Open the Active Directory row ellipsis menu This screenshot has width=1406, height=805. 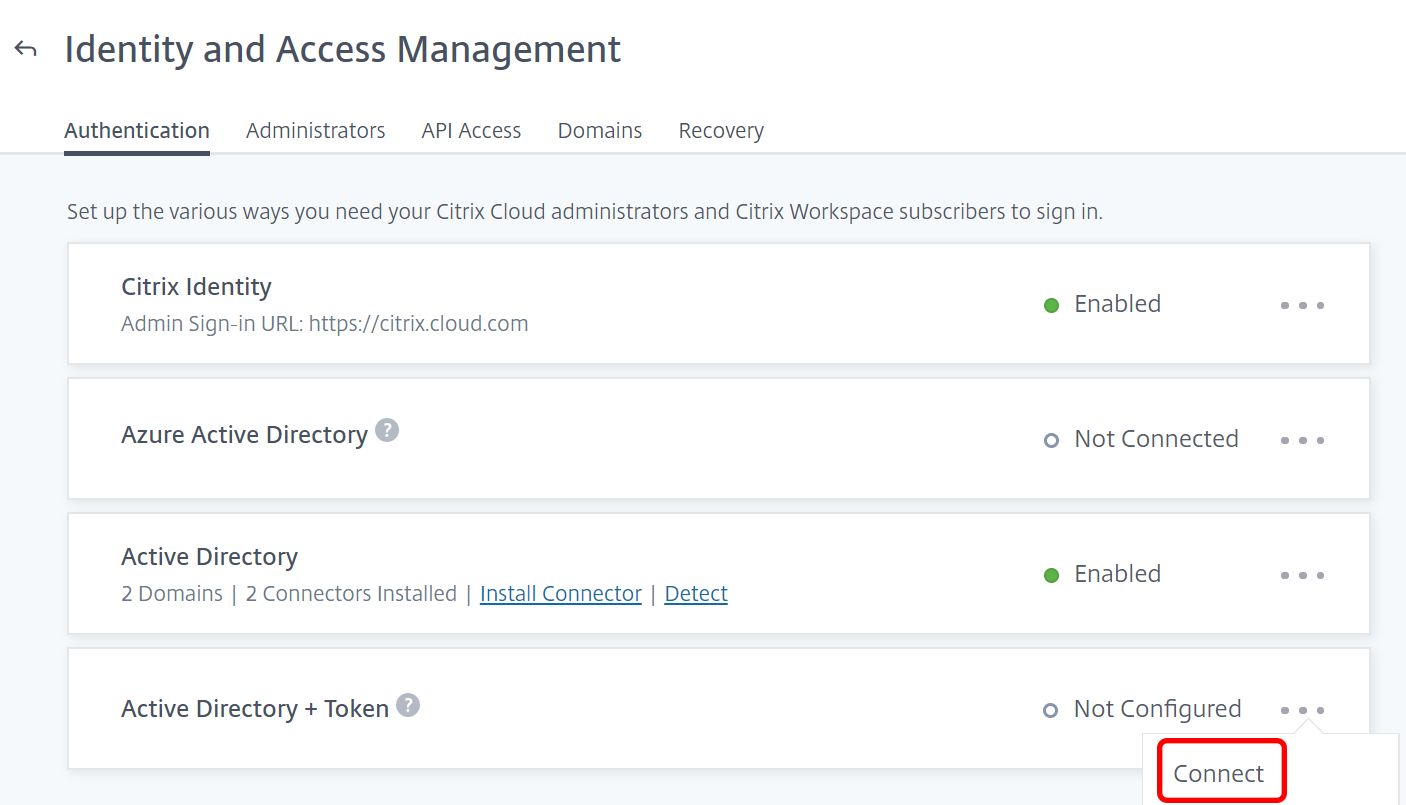point(1302,575)
